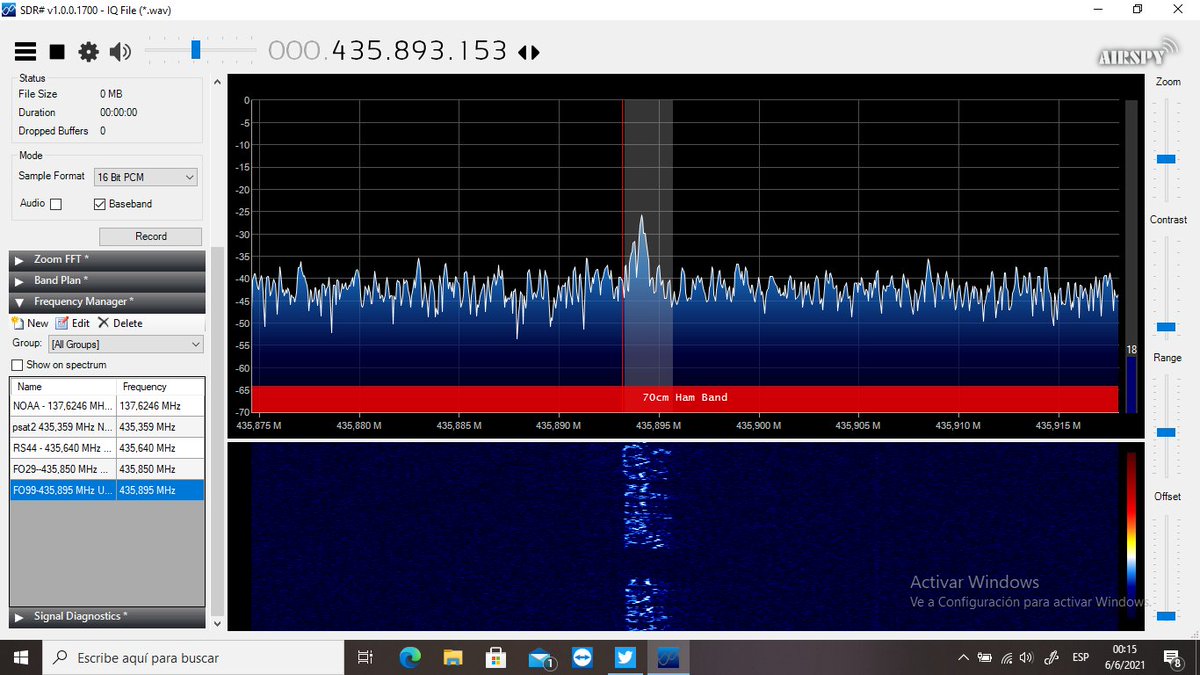The height and width of the screenshot is (675, 1200).
Task: Uncheck the Baseband checkbox
Action: [99, 204]
